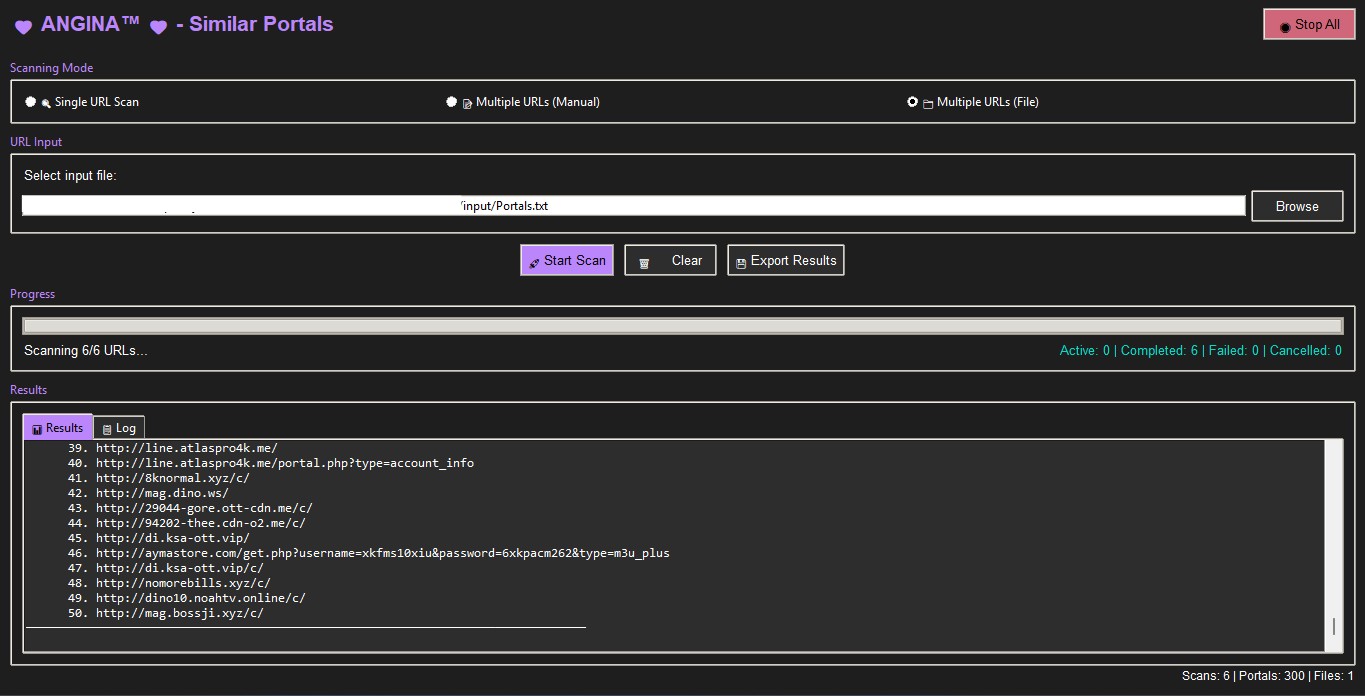Click the folder icon beside Multiple URLs (File)
The width and height of the screenshot is (1365, 696).
click(928, 103)
